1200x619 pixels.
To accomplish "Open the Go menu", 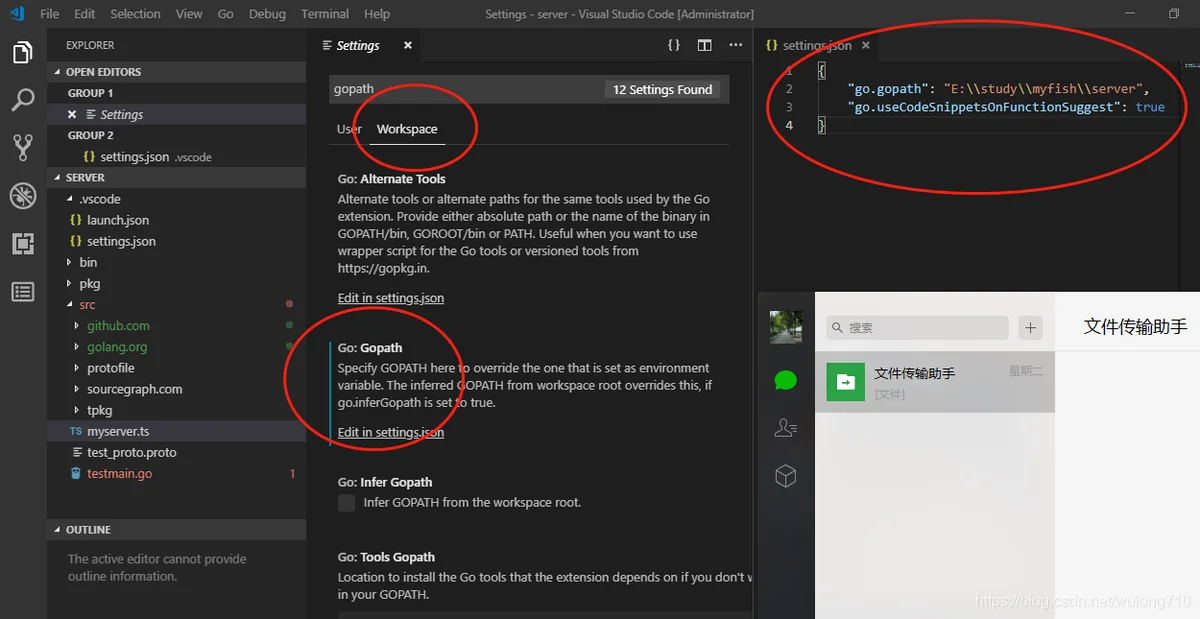I will (x=226, y=14).
